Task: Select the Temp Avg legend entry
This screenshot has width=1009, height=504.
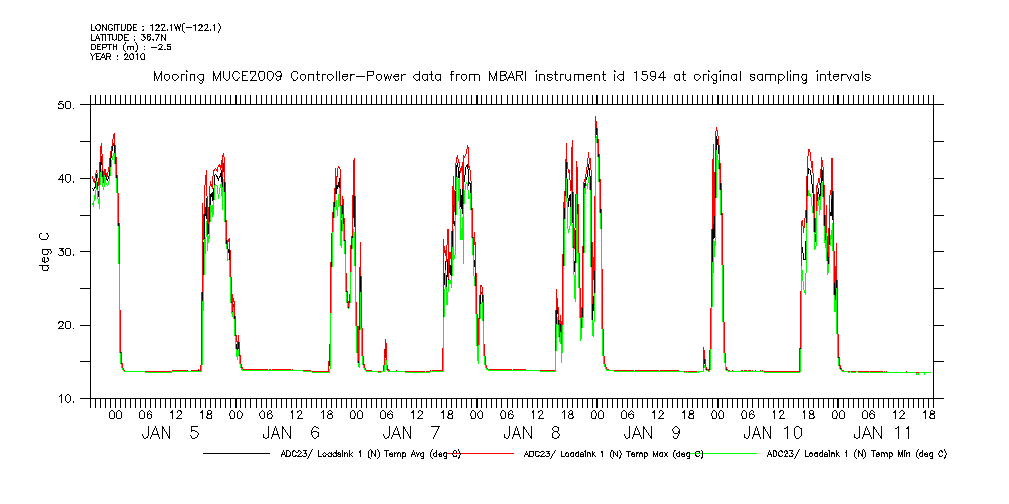Action: click(369, 453)
